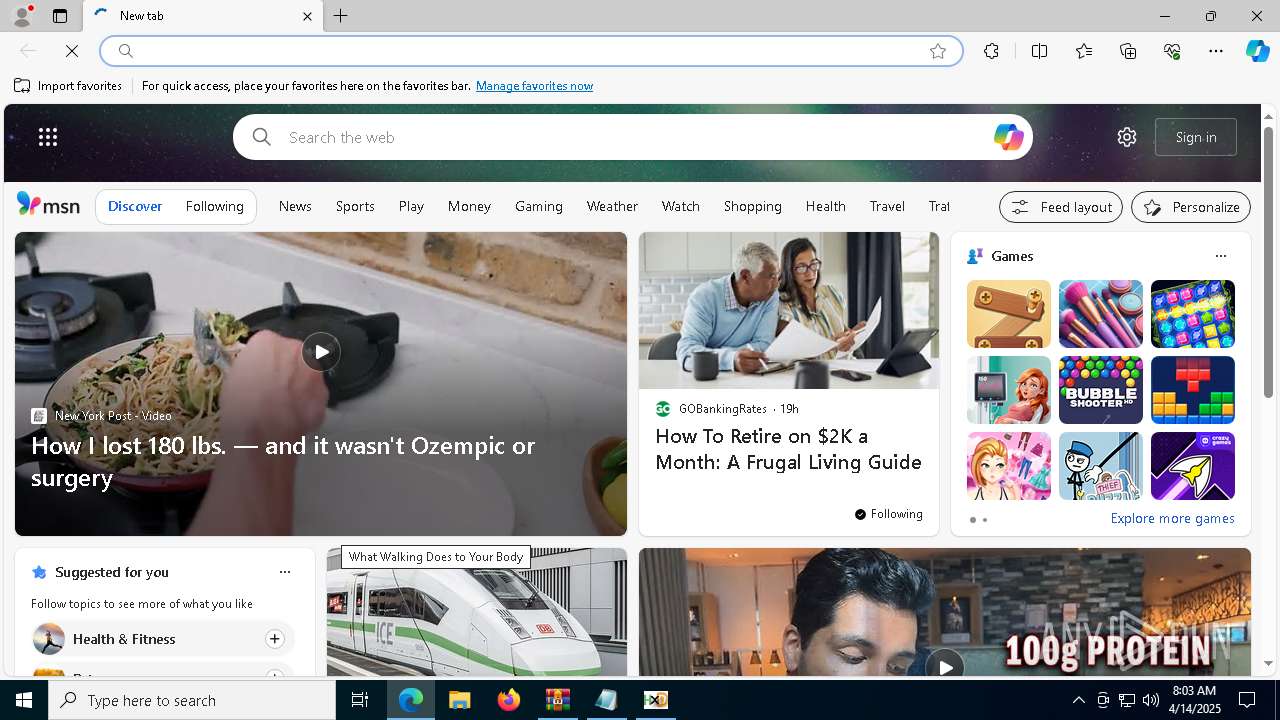Open the Extensions icon
The image size is (1280, 720).
pos(991,51)
